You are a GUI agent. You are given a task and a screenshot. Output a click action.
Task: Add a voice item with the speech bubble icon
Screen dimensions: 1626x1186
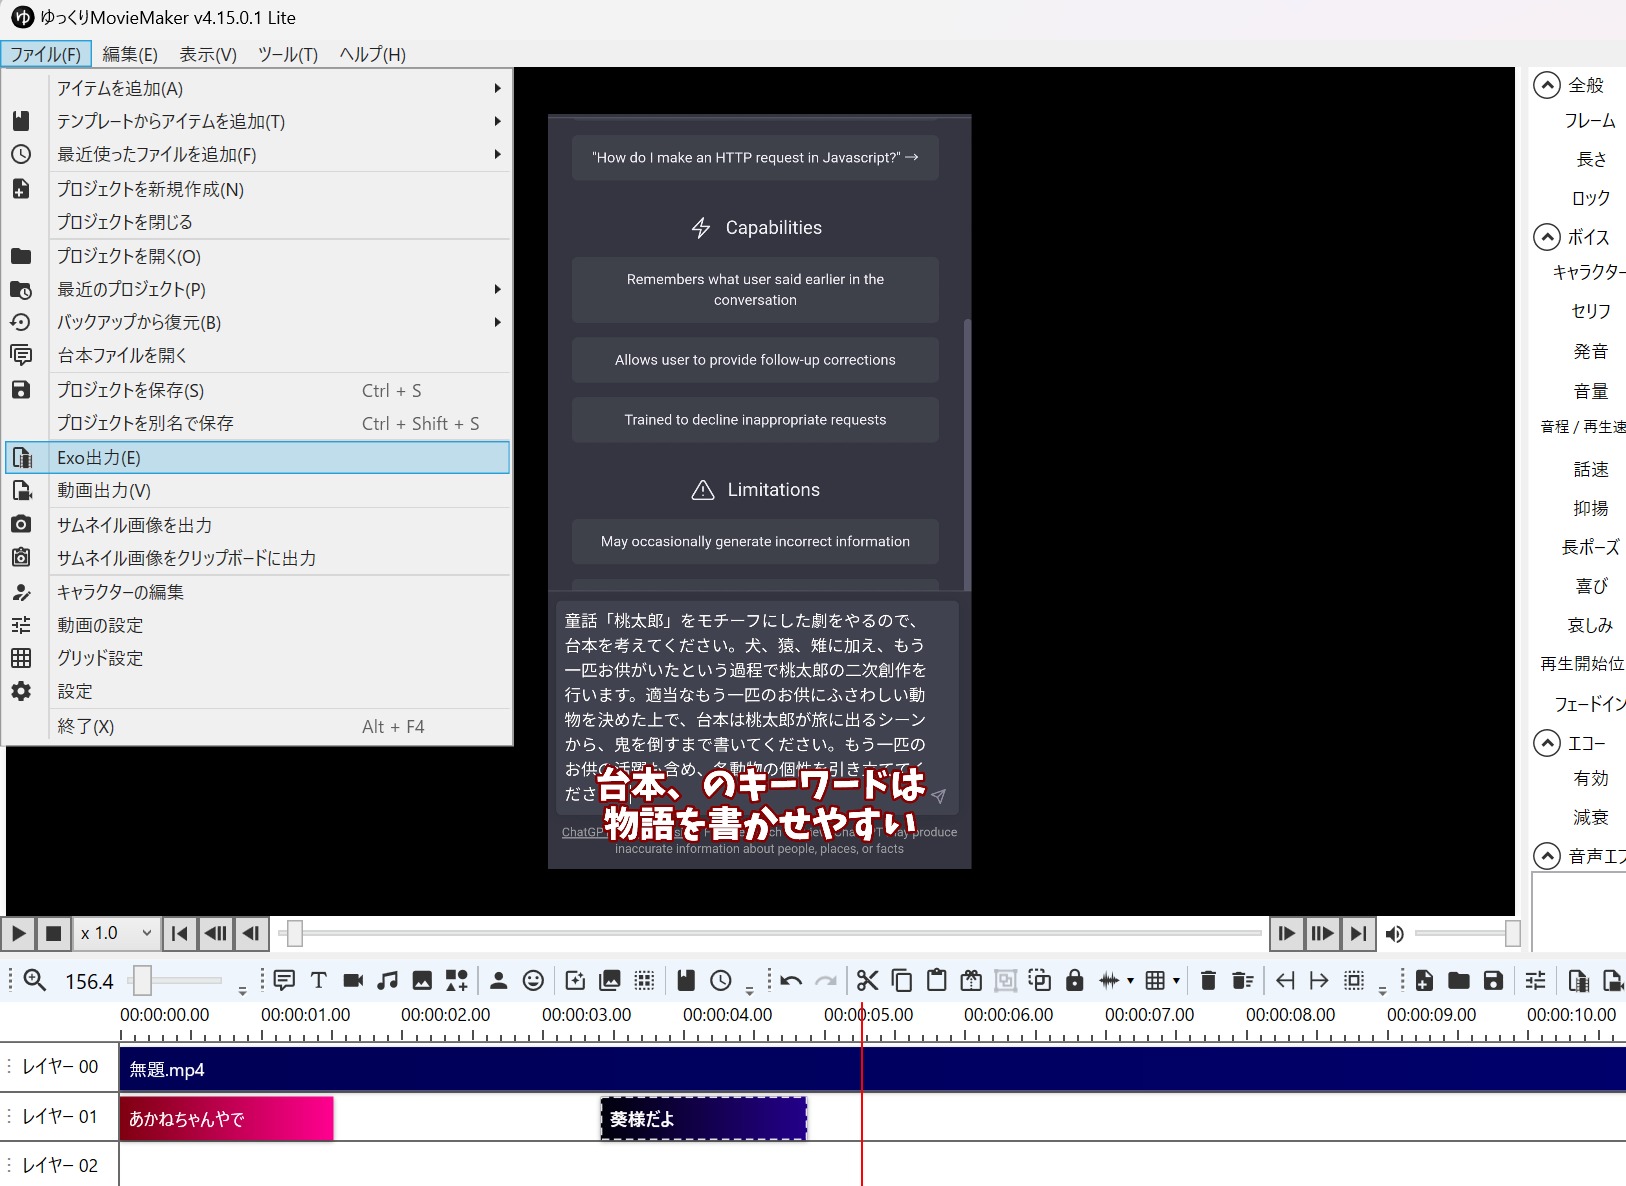click(x=283, y=981)
